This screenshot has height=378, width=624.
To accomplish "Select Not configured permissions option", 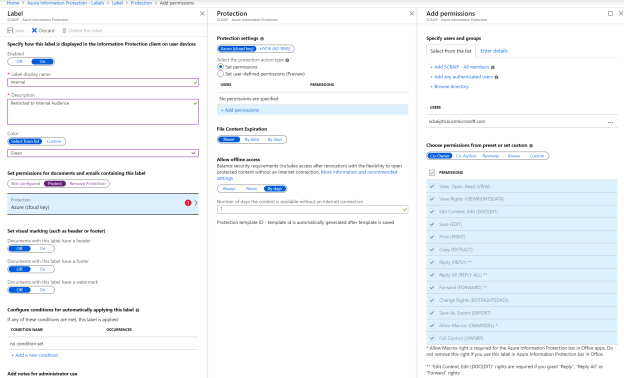I will [x=25, y=184].
